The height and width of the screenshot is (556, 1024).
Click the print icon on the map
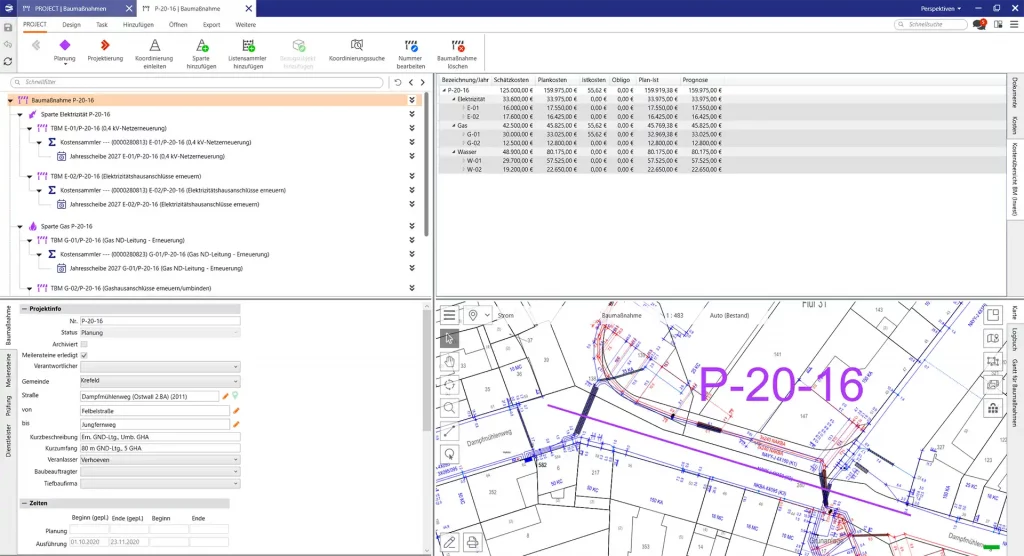point(473,543)
